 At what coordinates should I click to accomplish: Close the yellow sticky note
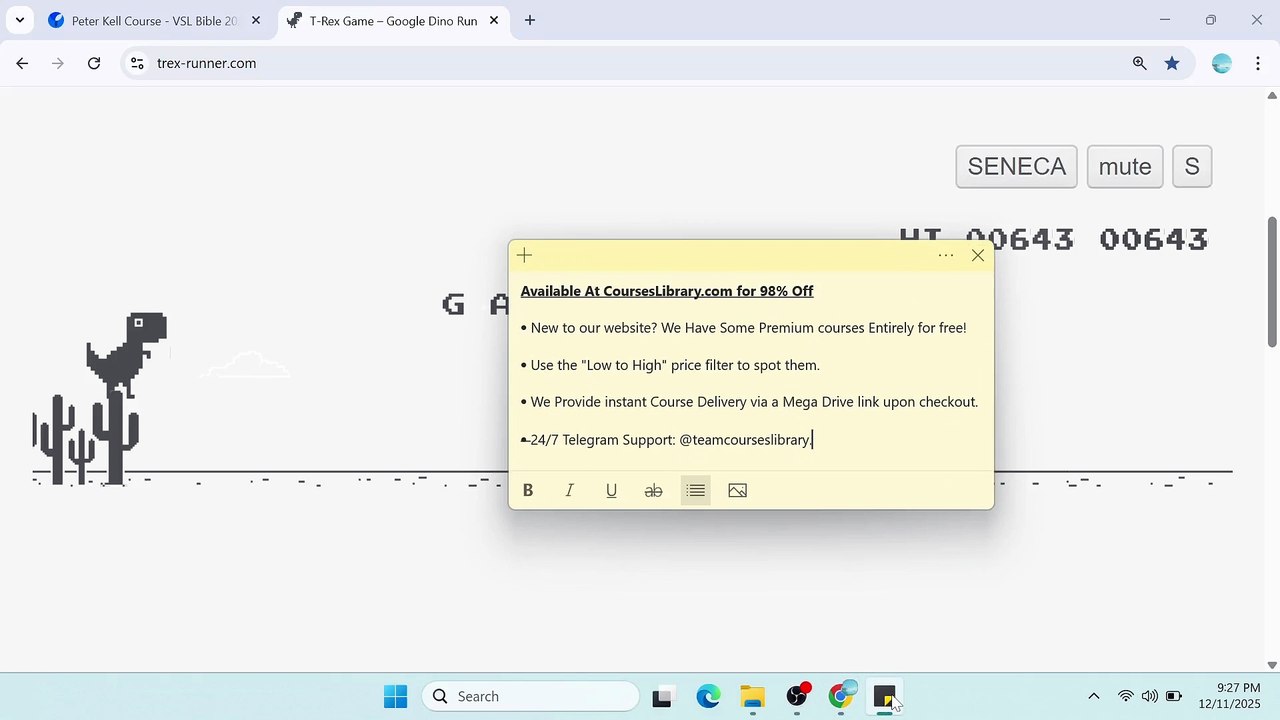(x=978, y=255)
